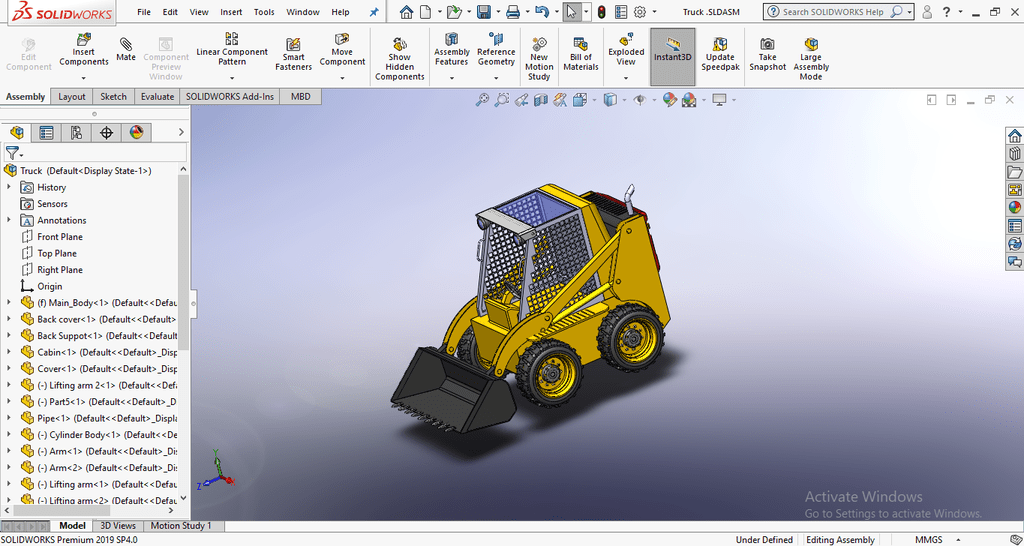
Task: Open PropertyManager tab icon
Action: coord(46,133)
